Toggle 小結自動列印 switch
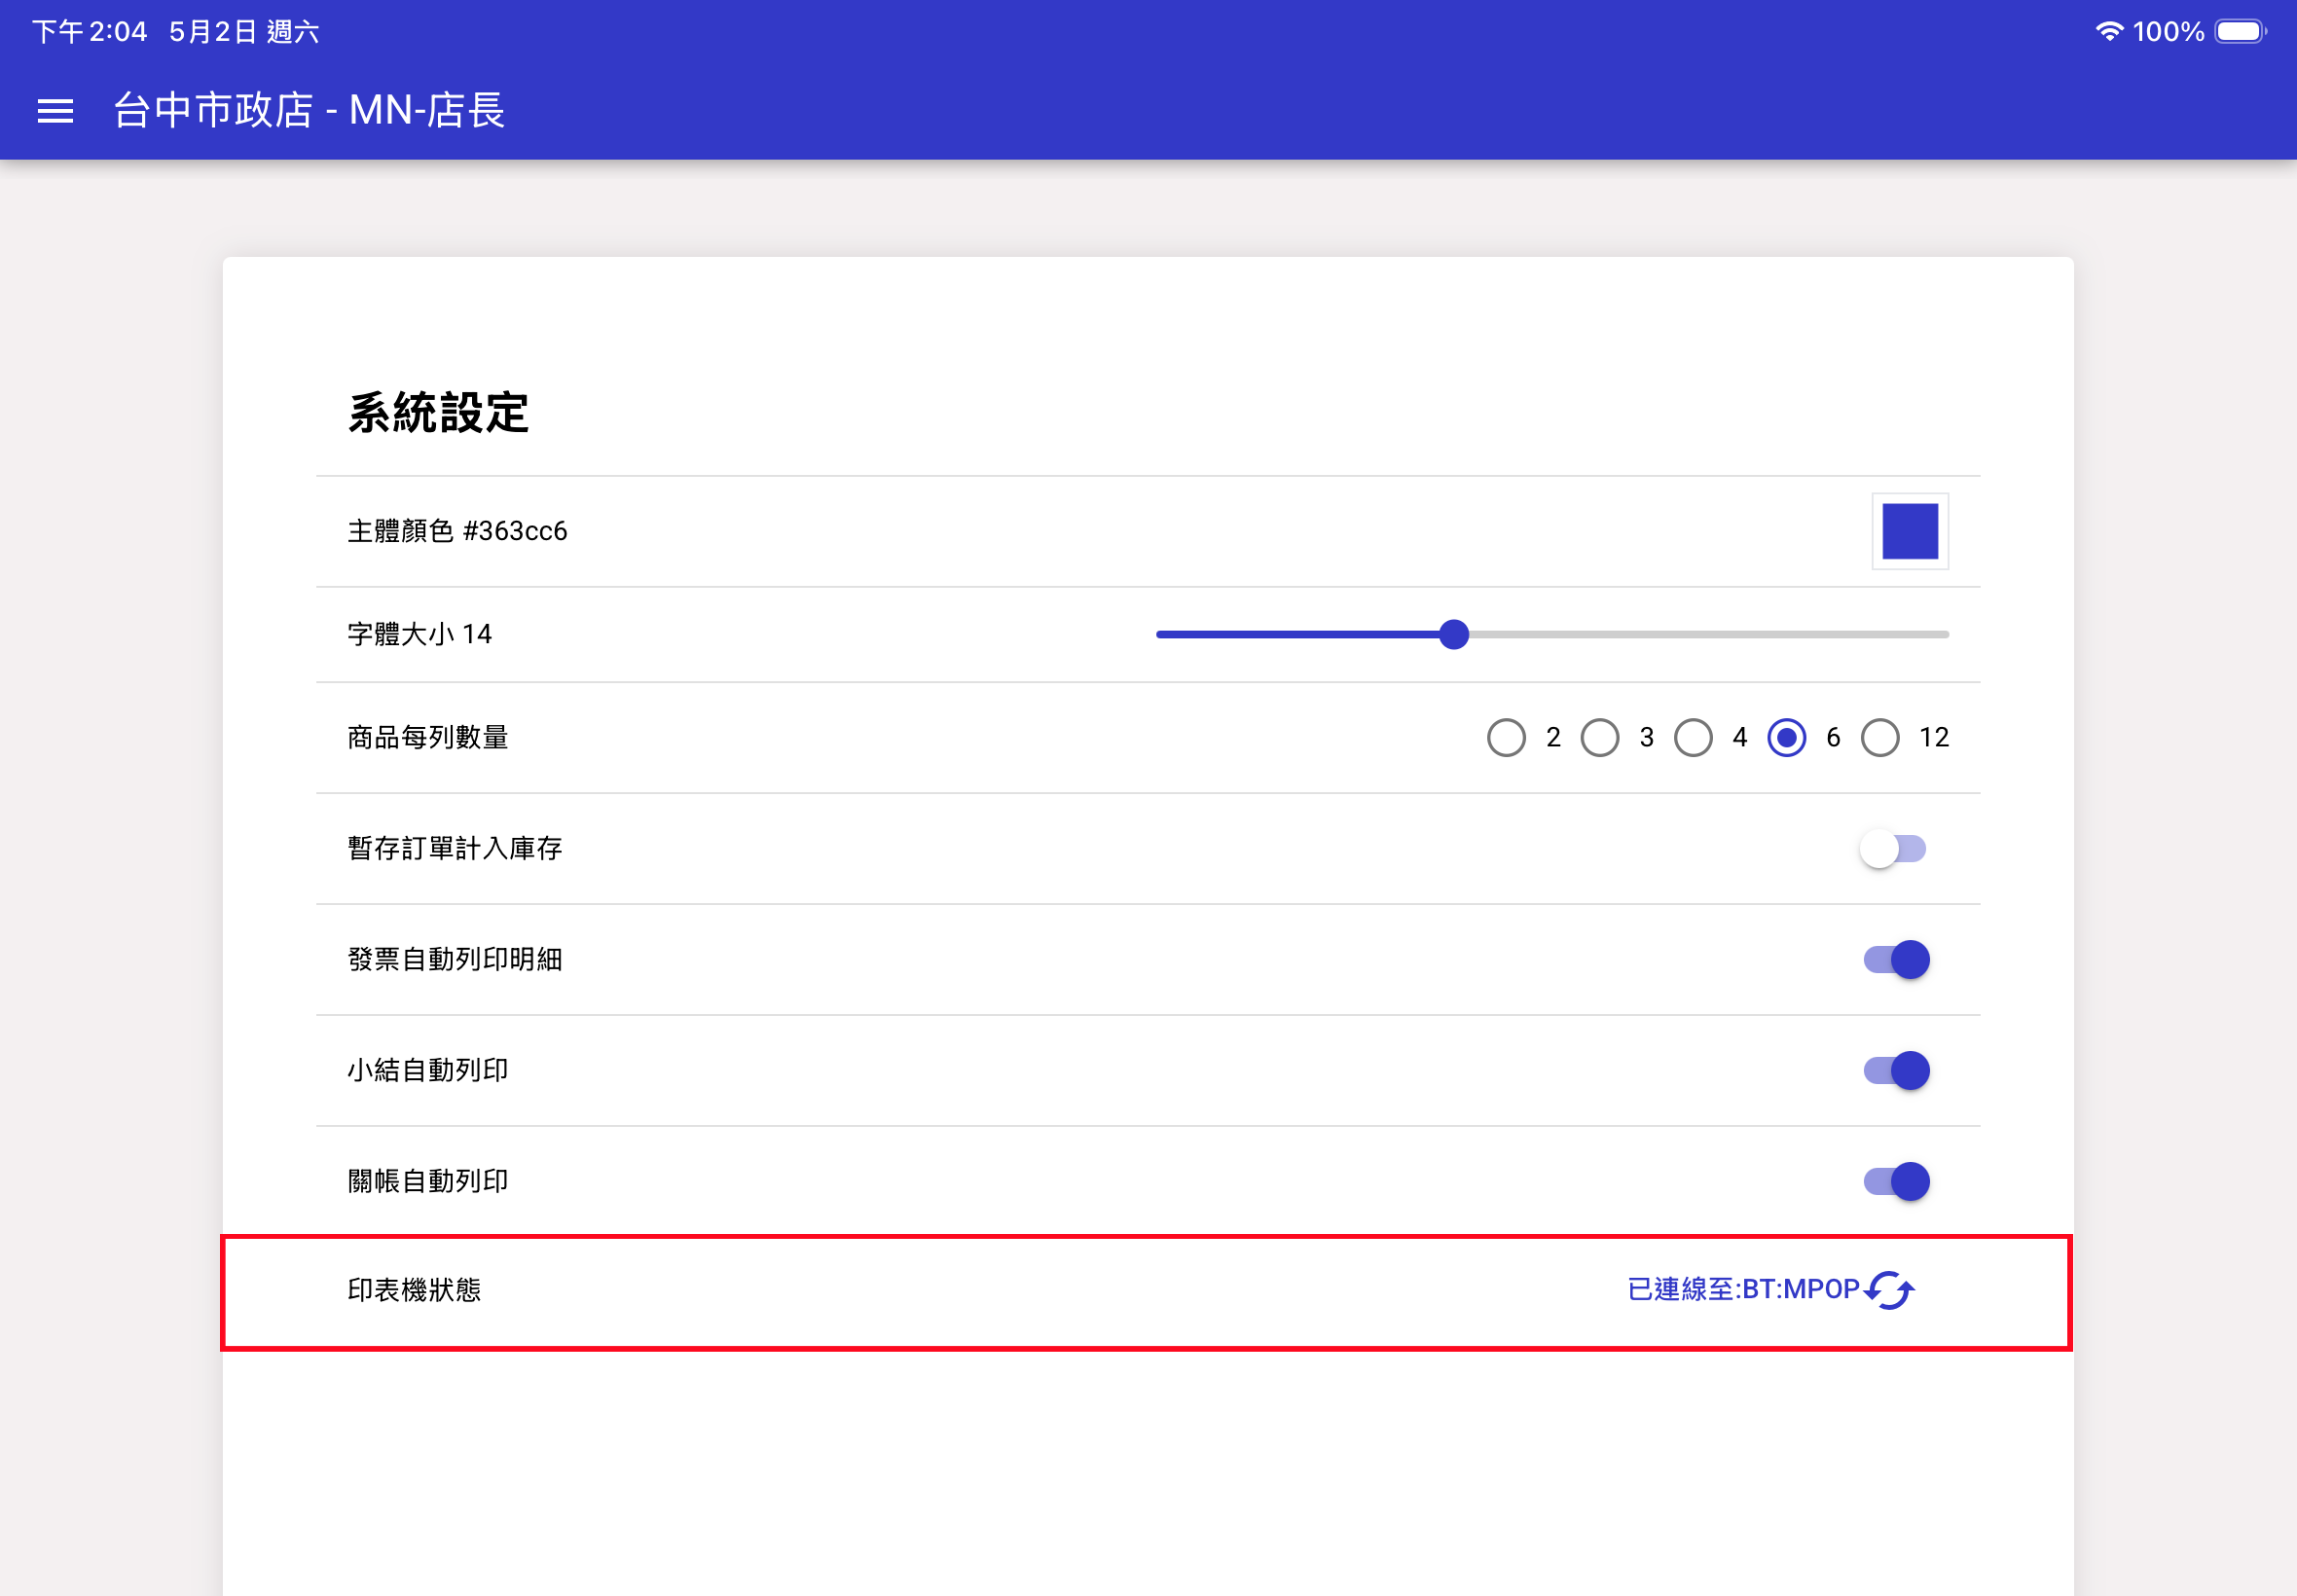This screenshot has width=2297, height=1596. coord(1897,1071)
